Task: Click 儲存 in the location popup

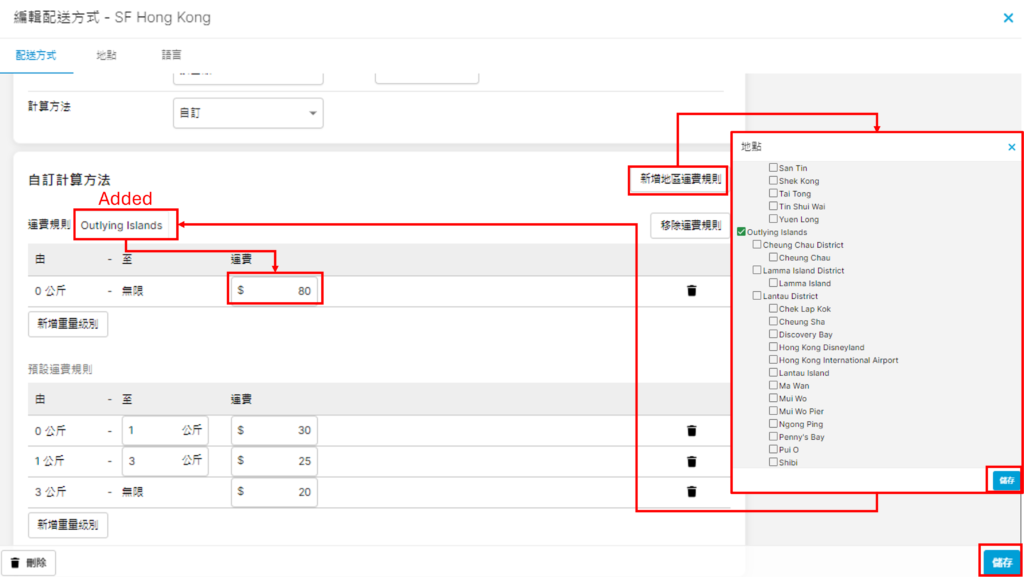Action: coord(1004,480)
